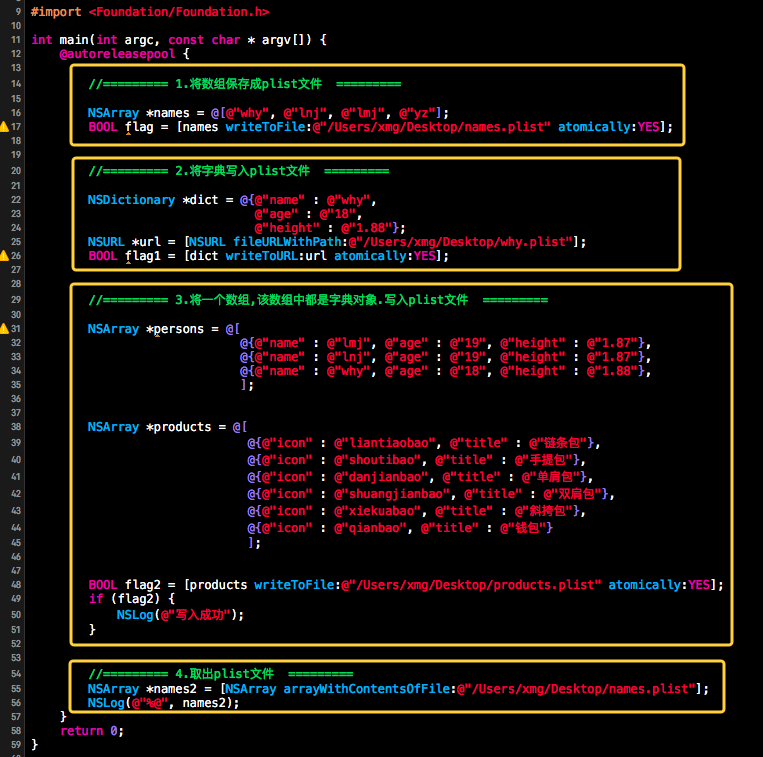Click the @"qianbao" string

coord(370,528)
